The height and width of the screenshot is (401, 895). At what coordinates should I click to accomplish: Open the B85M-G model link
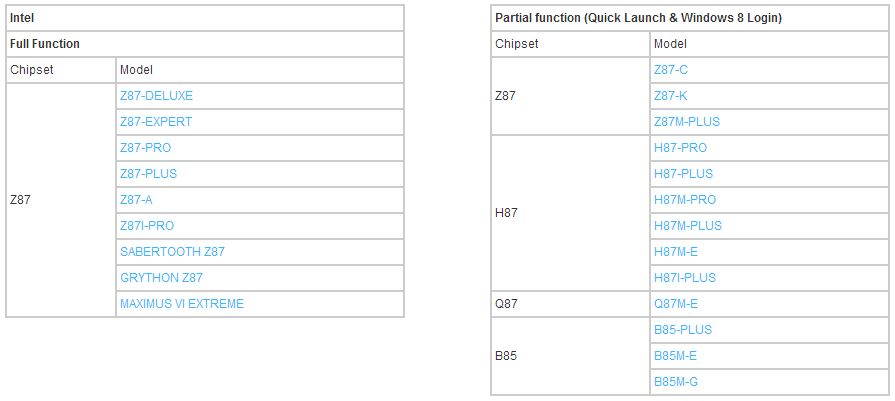(676, 382)
